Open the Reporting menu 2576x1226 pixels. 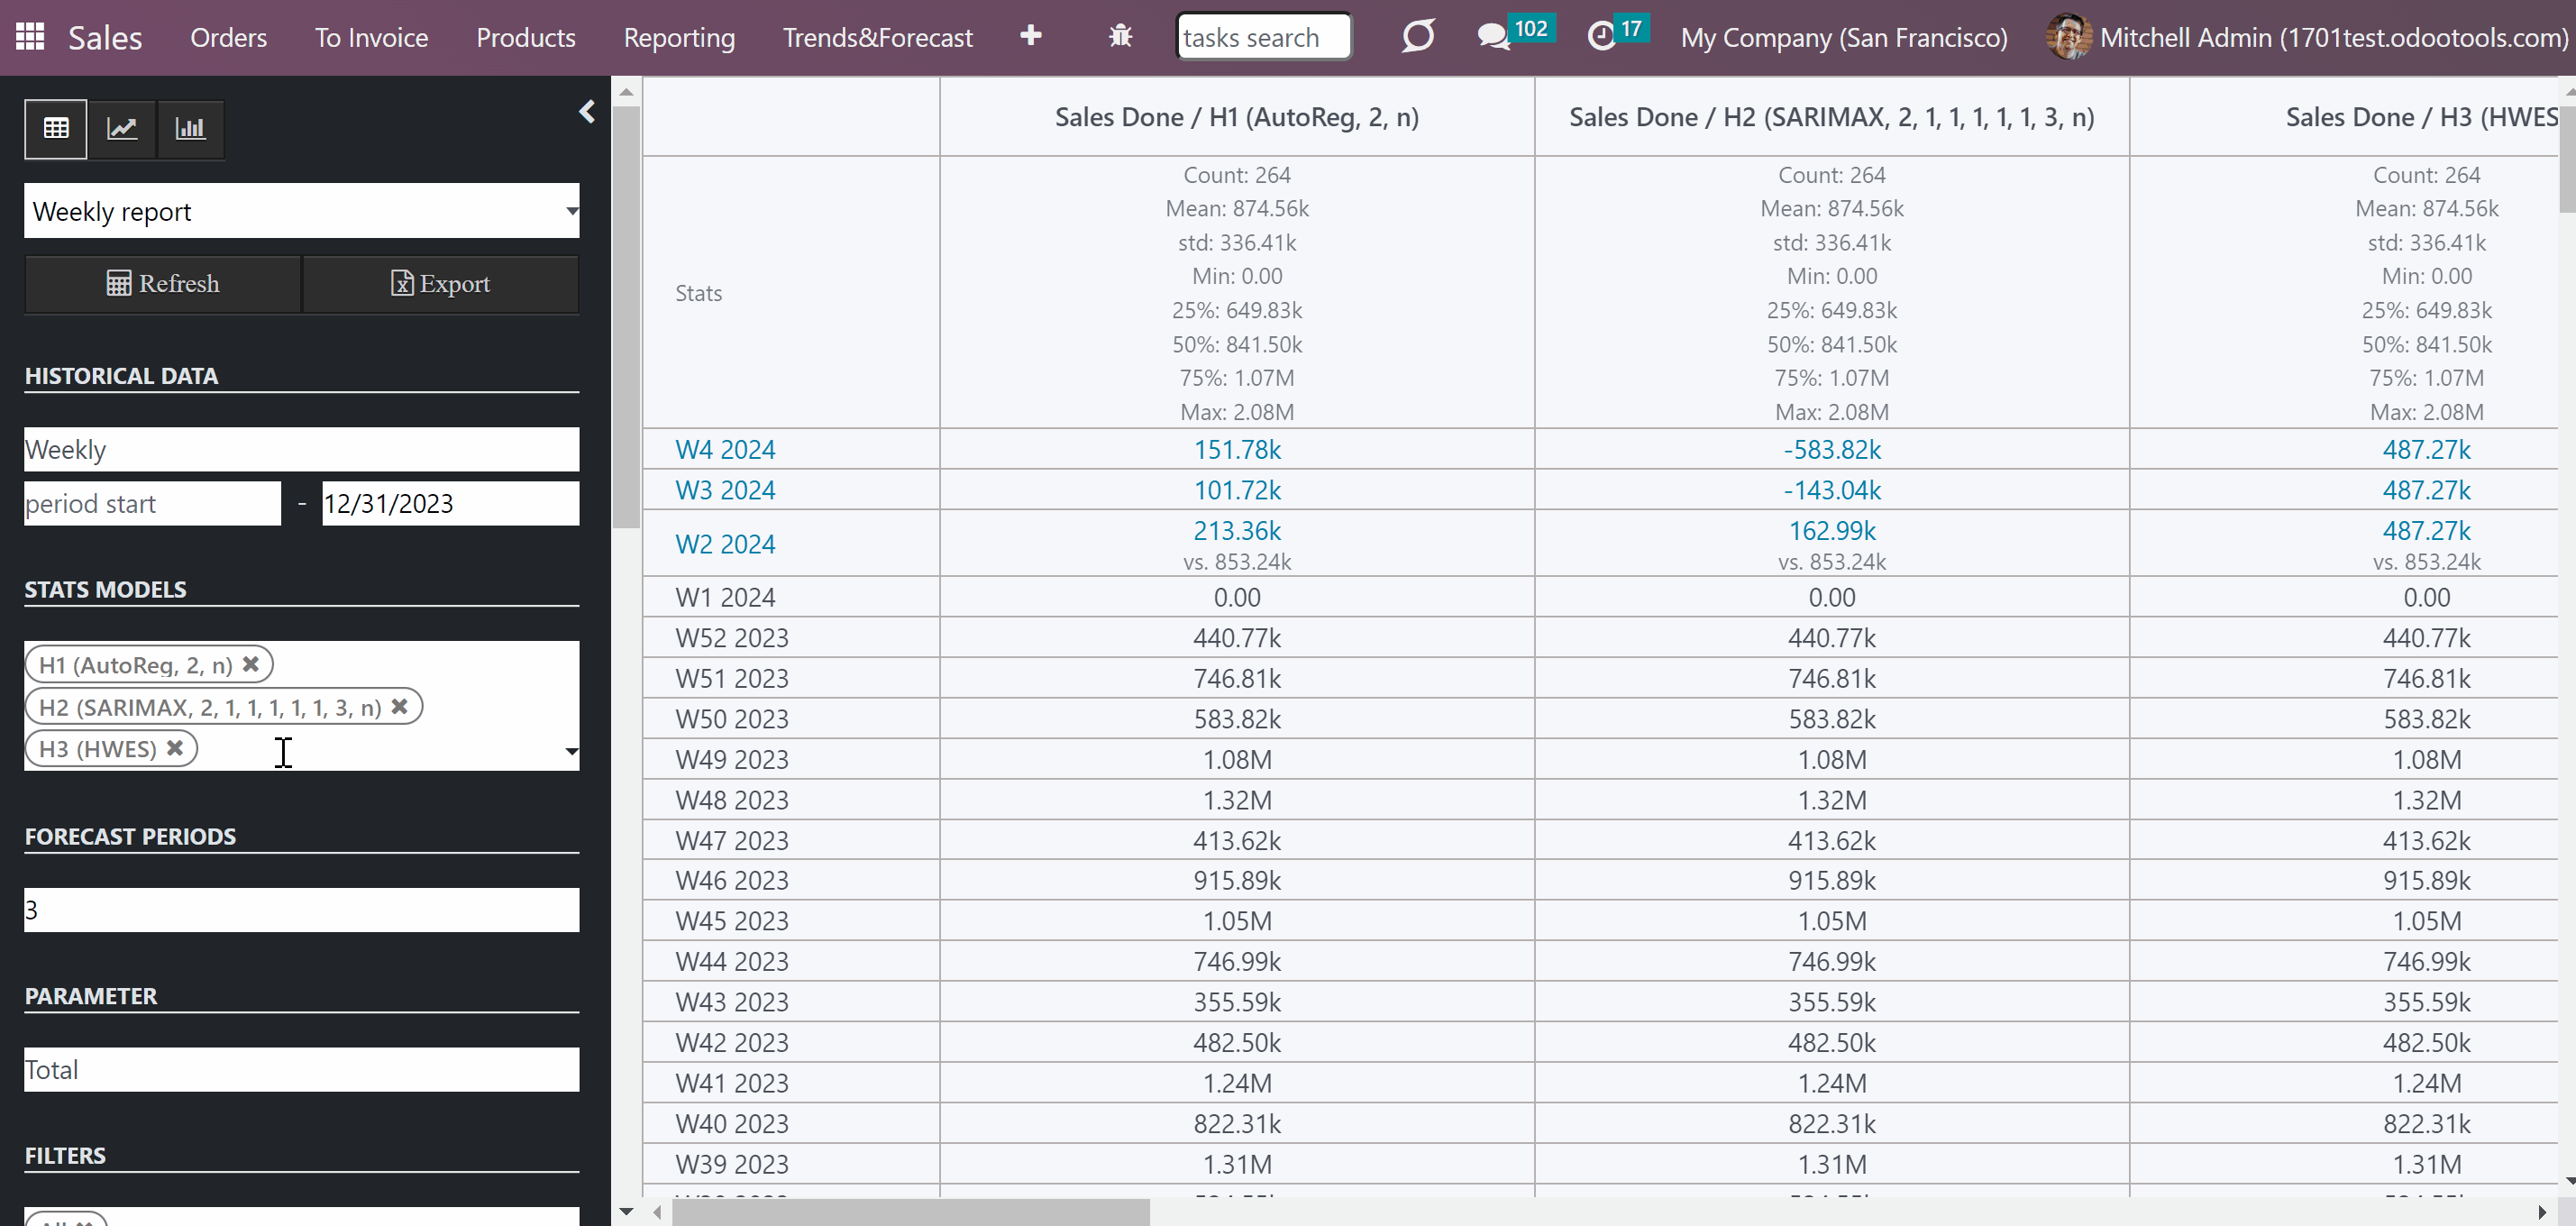click(679, 38)
